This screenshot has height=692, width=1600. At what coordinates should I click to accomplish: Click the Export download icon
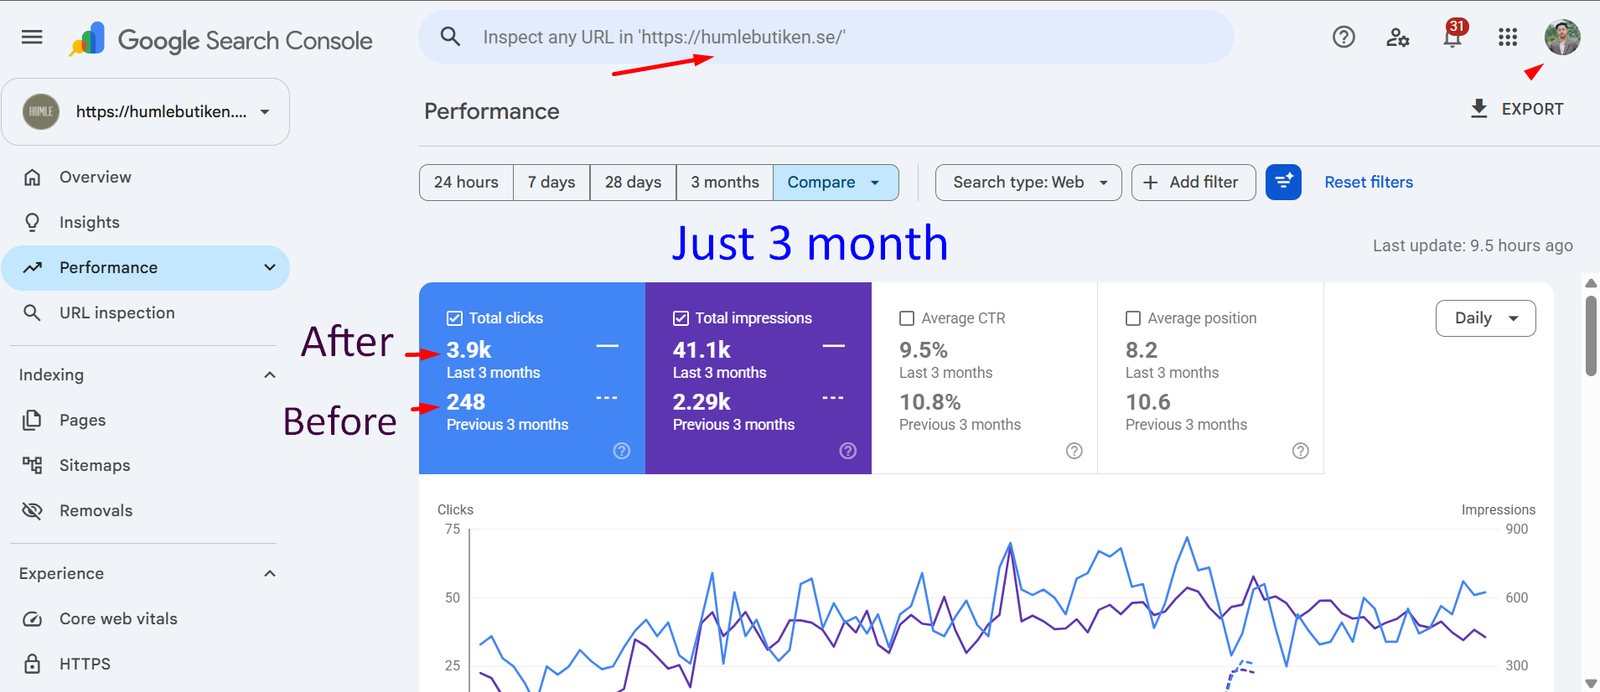tap(1479, 108)
